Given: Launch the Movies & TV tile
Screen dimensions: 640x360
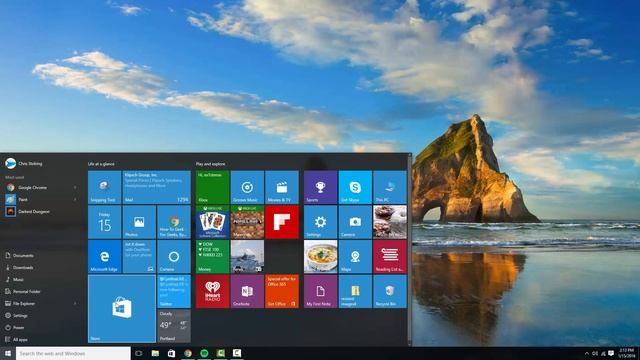Looking at the screenshot, I should [282, 187].
